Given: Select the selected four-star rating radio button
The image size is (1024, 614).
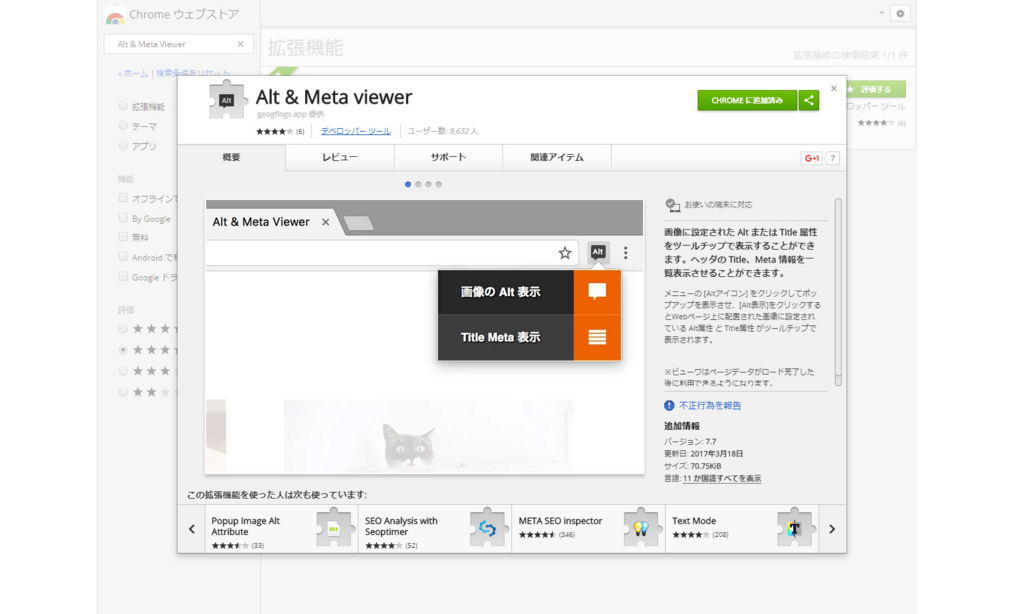Looking at the screenshot, I should pyautogui.click(x=123, y=349).
